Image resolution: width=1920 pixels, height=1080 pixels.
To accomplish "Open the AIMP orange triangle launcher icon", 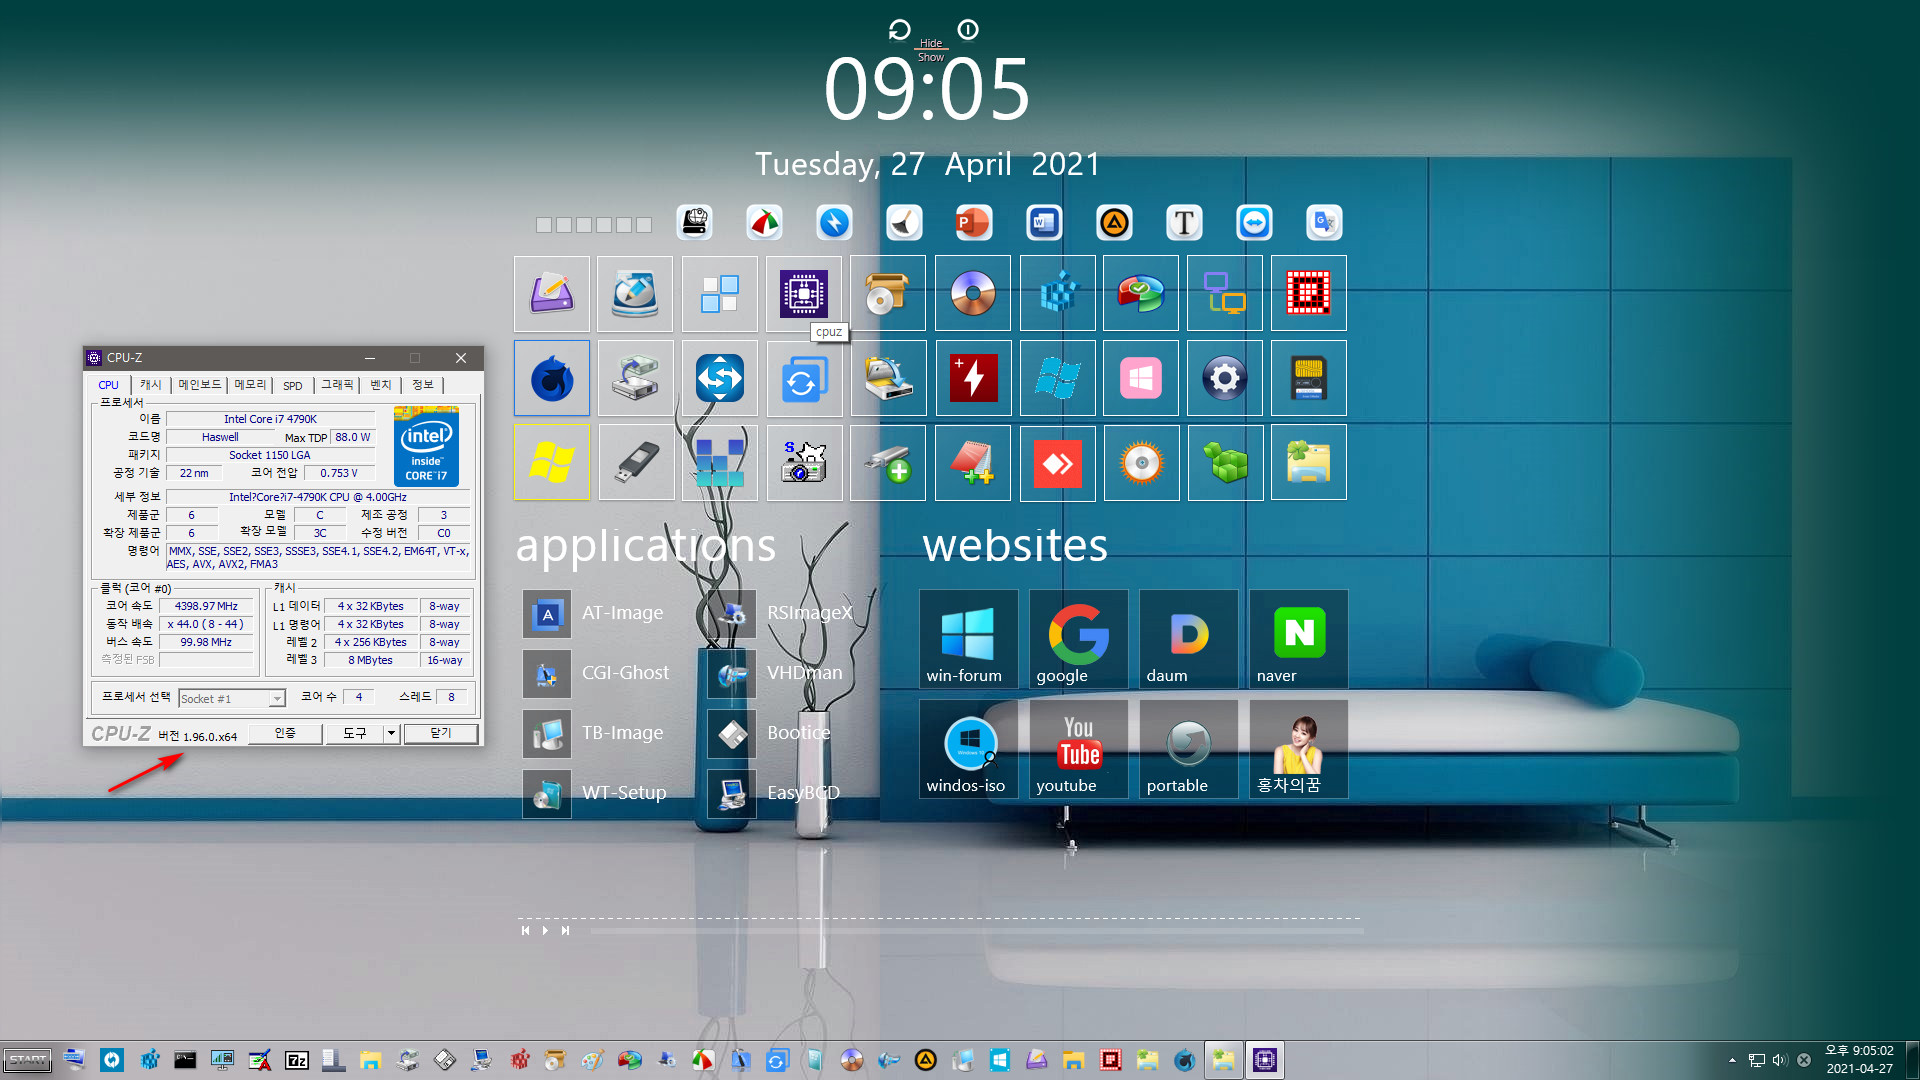I will click(1114, 222).
